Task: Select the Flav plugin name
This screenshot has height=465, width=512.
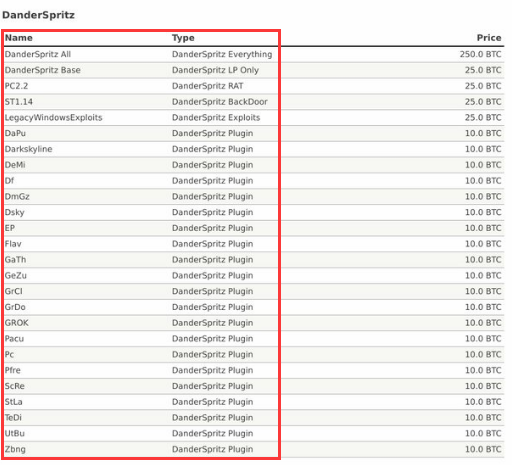Action: pyautogui.click(x=13, y=244)
